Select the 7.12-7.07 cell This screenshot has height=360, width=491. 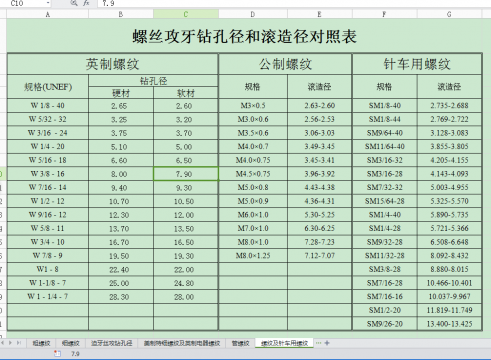[319, 256]
